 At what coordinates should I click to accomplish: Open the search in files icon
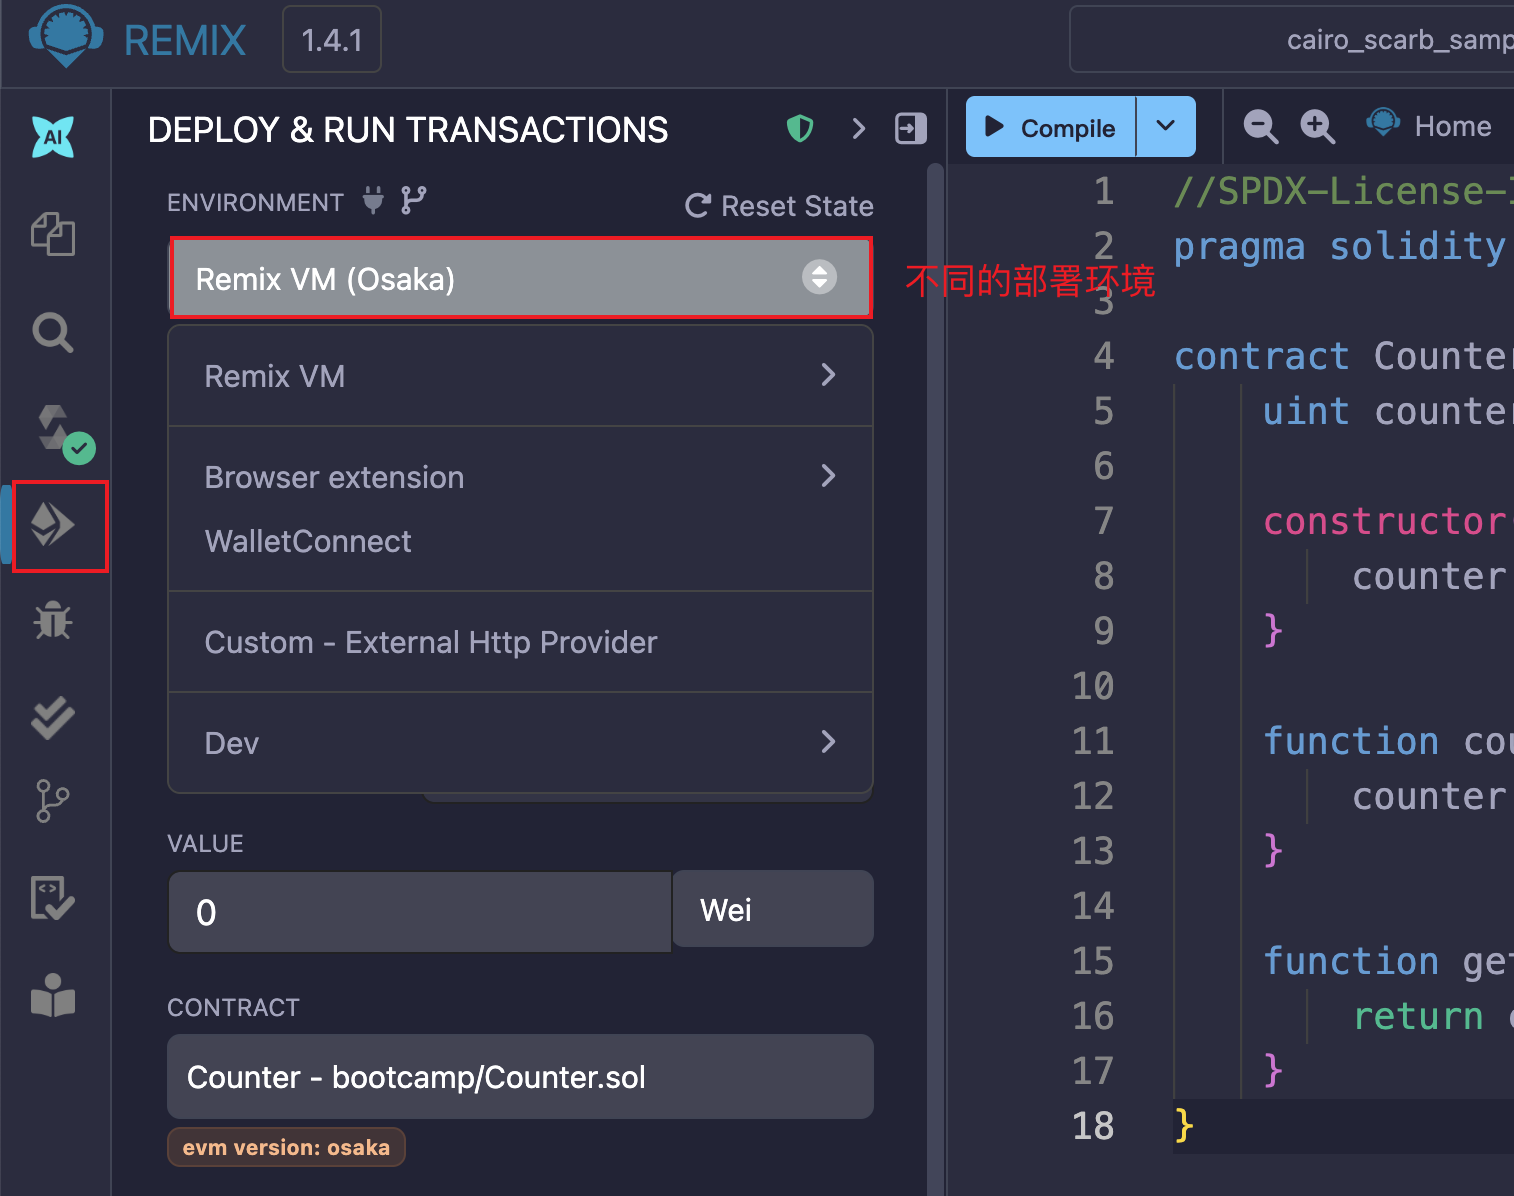point(53,332)
